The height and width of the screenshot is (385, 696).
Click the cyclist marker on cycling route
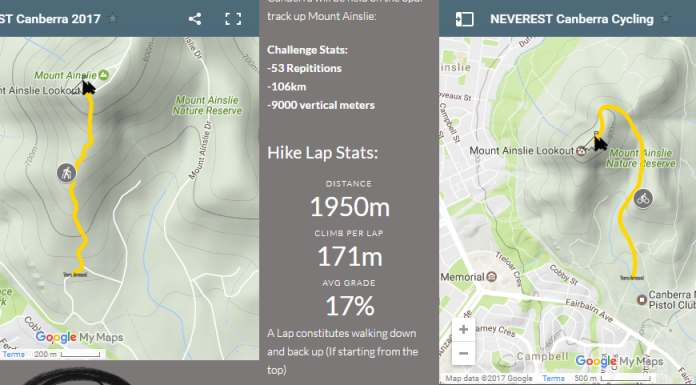(643, 199)
